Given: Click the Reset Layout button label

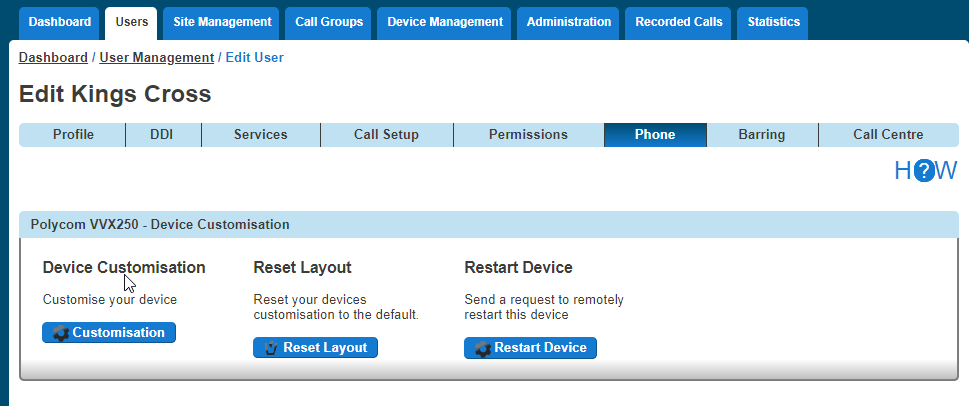Looking at the screenshot, I should 325,348.
